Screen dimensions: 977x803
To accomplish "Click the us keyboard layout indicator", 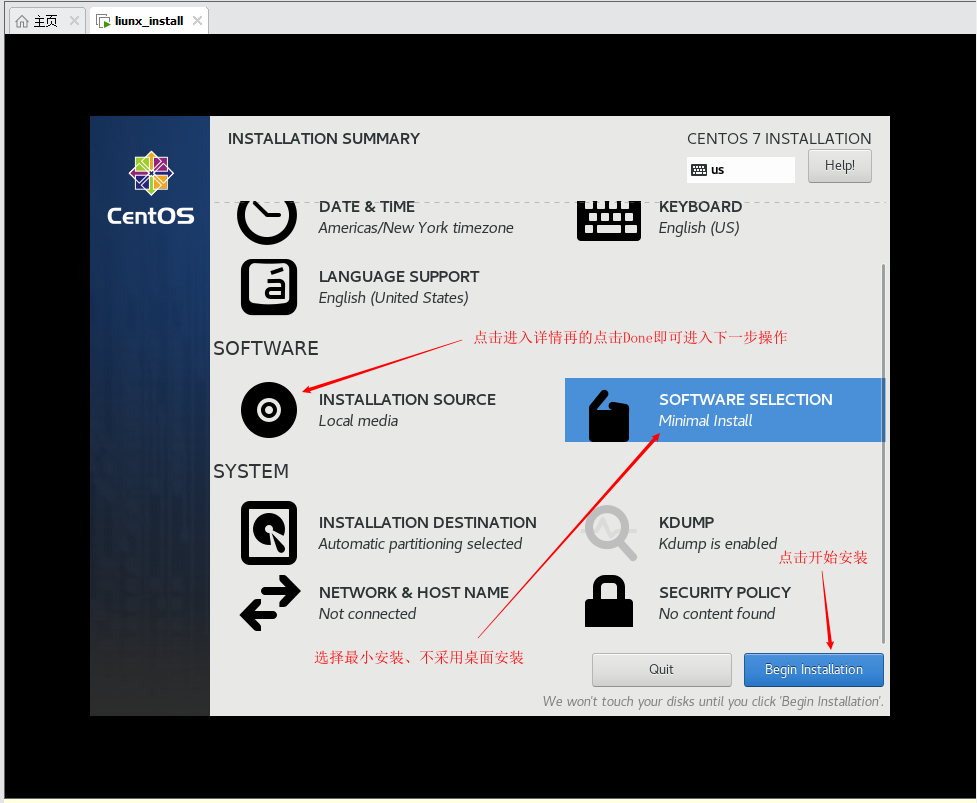I will point(740,170).
